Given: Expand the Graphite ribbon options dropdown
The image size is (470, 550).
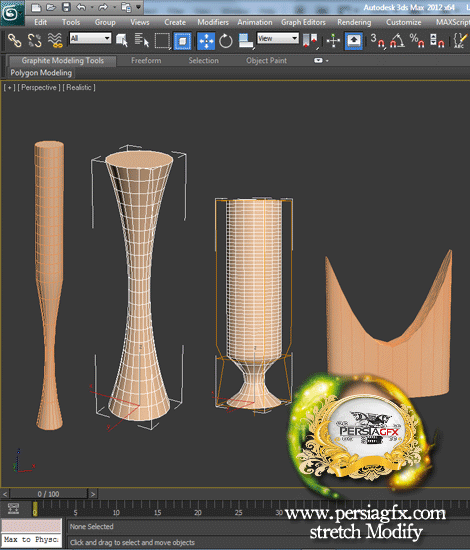Looking at the screenshot, I should click(321, 61).
